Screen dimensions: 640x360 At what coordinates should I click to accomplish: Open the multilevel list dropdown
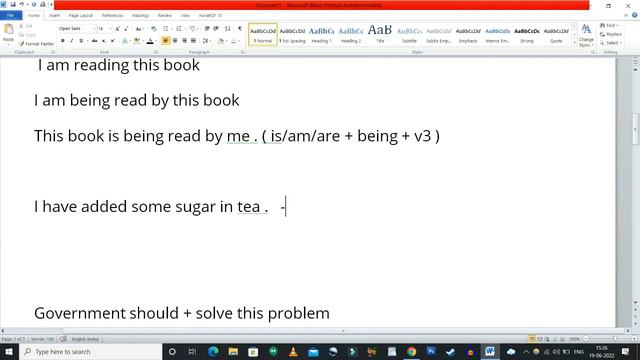(193, 29)
